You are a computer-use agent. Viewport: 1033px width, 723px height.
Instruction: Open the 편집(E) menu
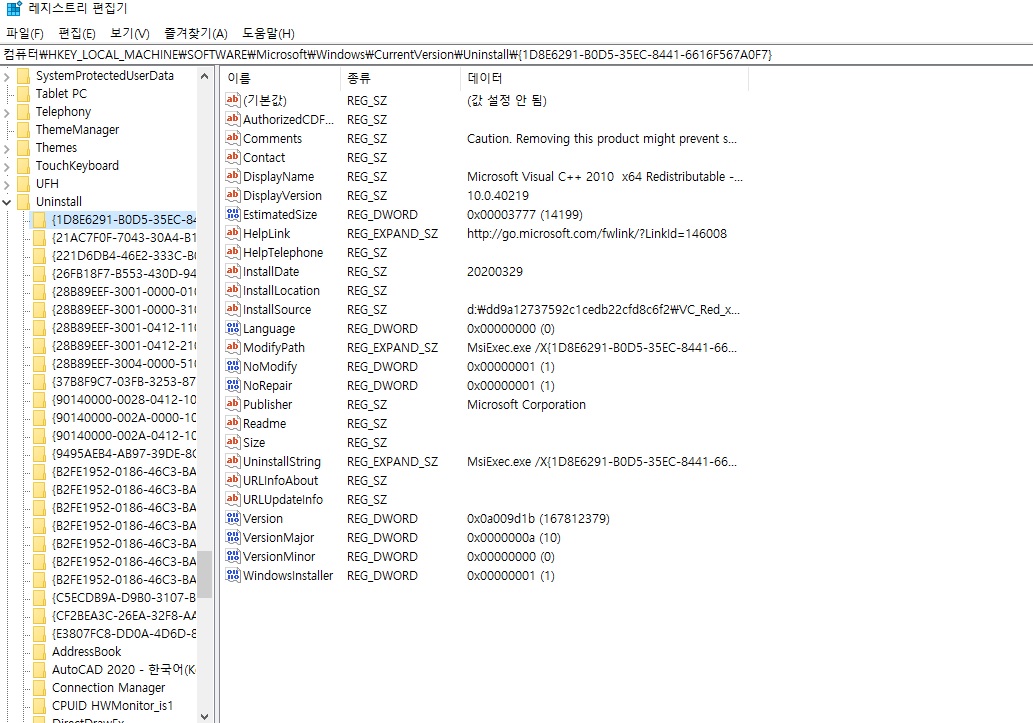pos(77,34)
